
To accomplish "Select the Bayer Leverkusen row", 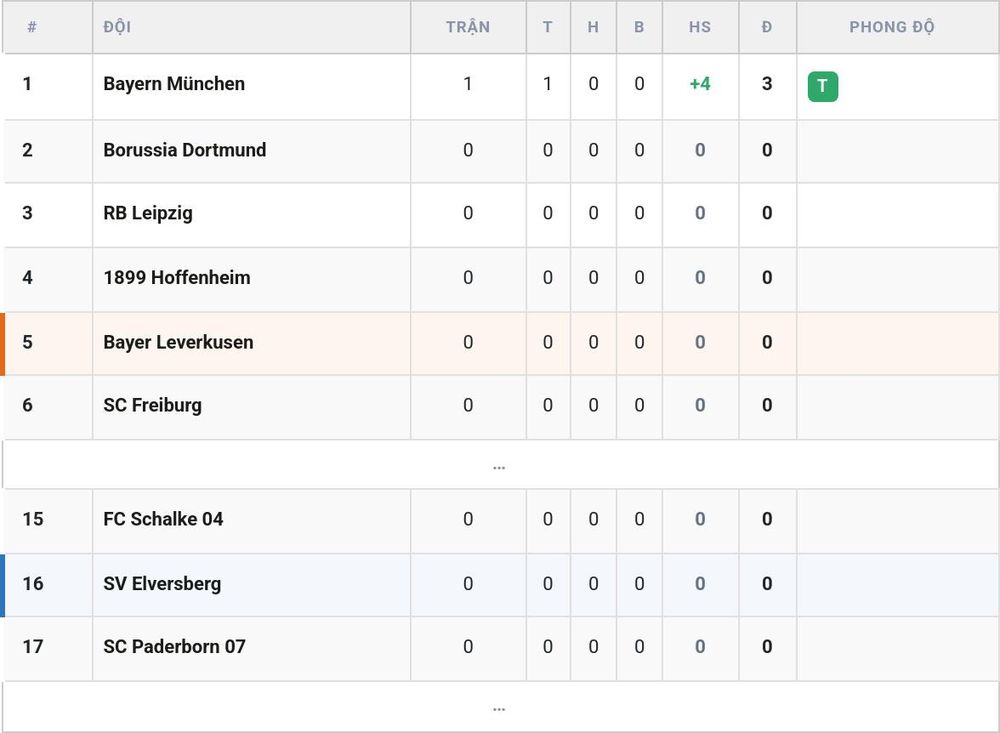I will point(500,343).
